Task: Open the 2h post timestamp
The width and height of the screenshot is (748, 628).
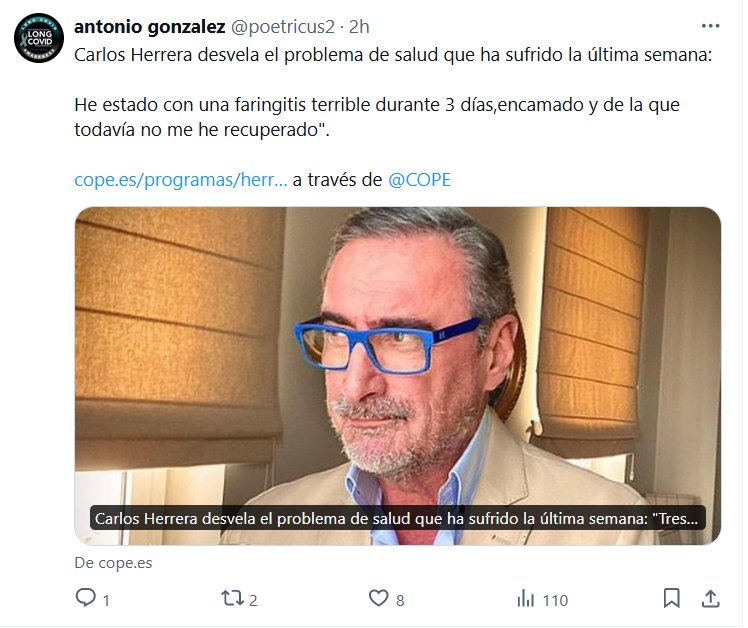Action: 359,27
